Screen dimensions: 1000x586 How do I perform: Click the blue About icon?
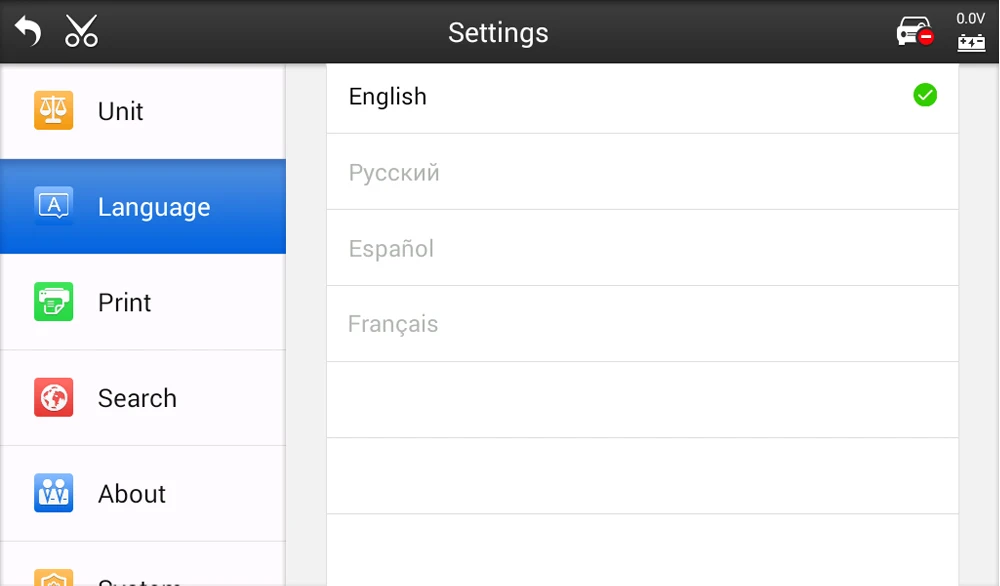point(54,493)
